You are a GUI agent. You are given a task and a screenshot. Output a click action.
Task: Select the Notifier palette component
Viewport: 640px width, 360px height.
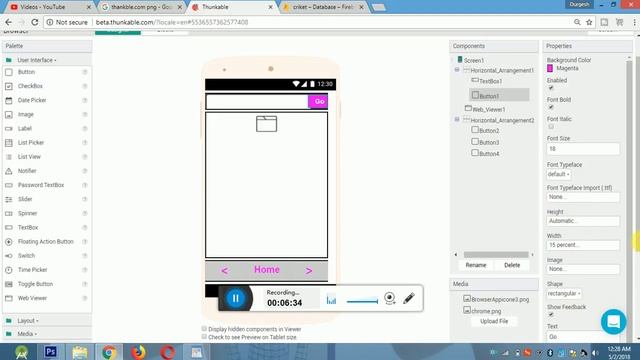[27, 171]
